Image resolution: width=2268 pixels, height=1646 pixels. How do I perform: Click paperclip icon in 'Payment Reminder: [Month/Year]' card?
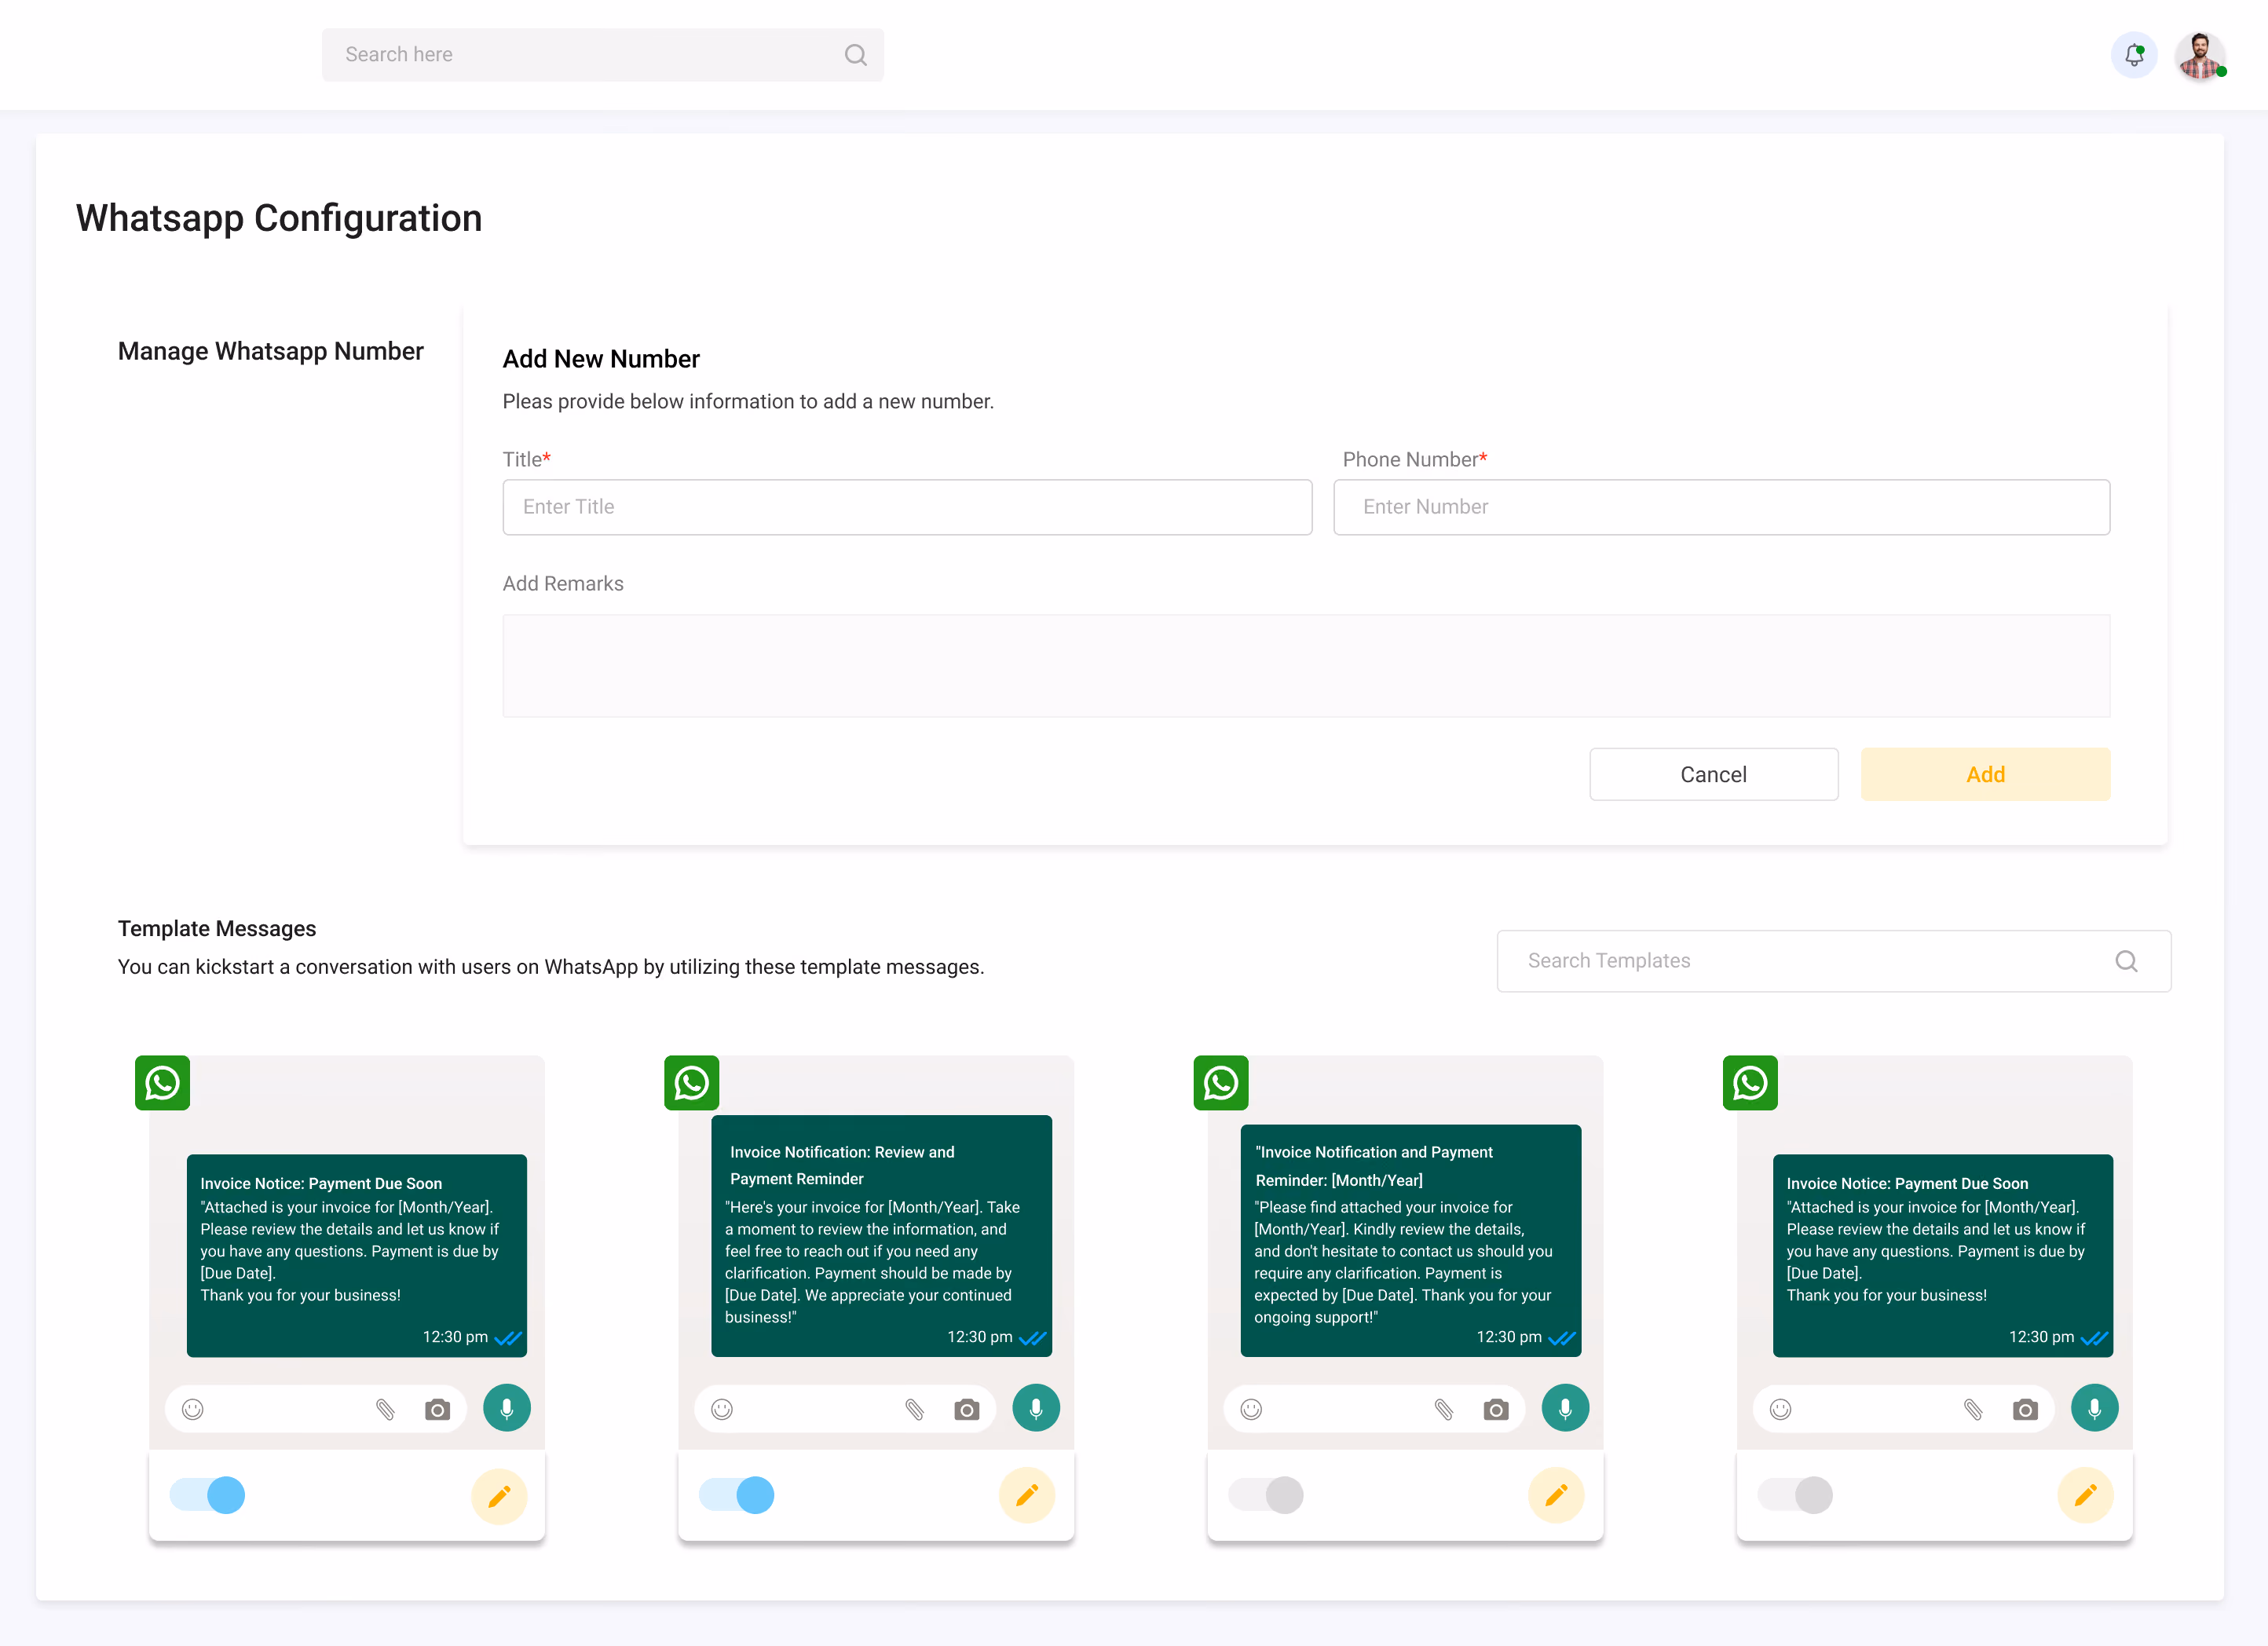pos(1443,1409)
